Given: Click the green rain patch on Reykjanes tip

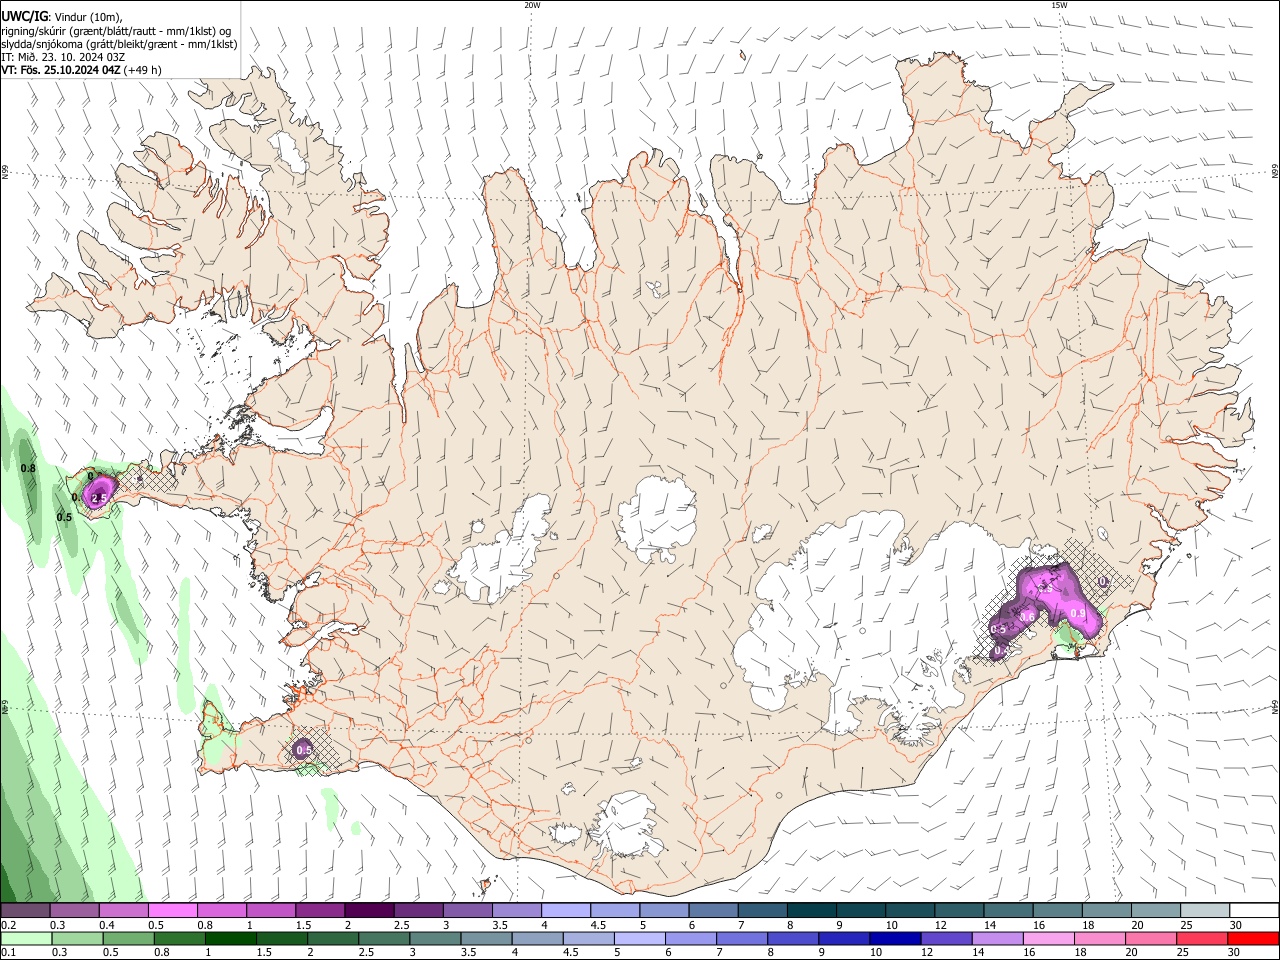Looking at the screenshot, I should click(215, 725).
